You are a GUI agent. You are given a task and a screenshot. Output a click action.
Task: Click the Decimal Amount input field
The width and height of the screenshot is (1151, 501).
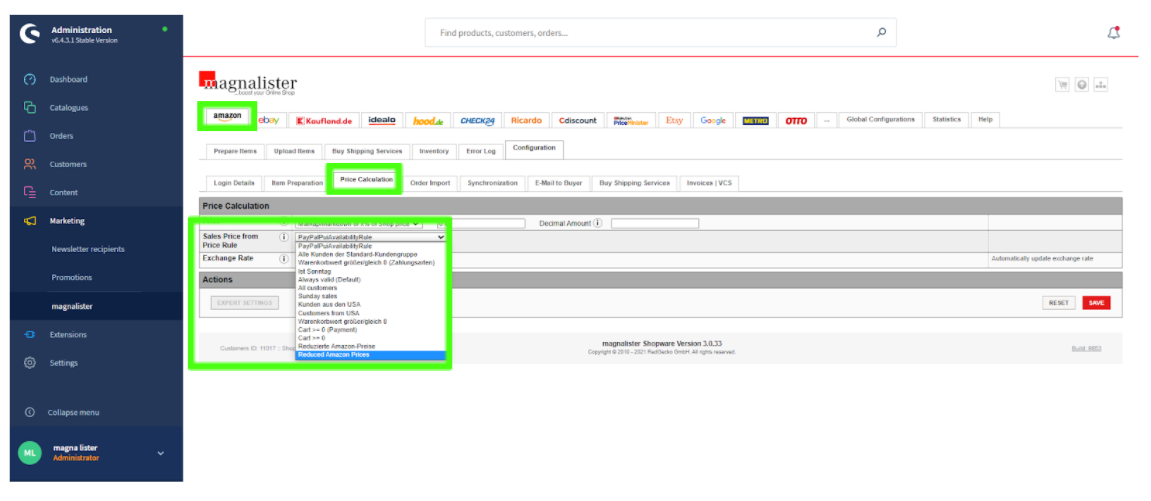click(x=655, y=223)
